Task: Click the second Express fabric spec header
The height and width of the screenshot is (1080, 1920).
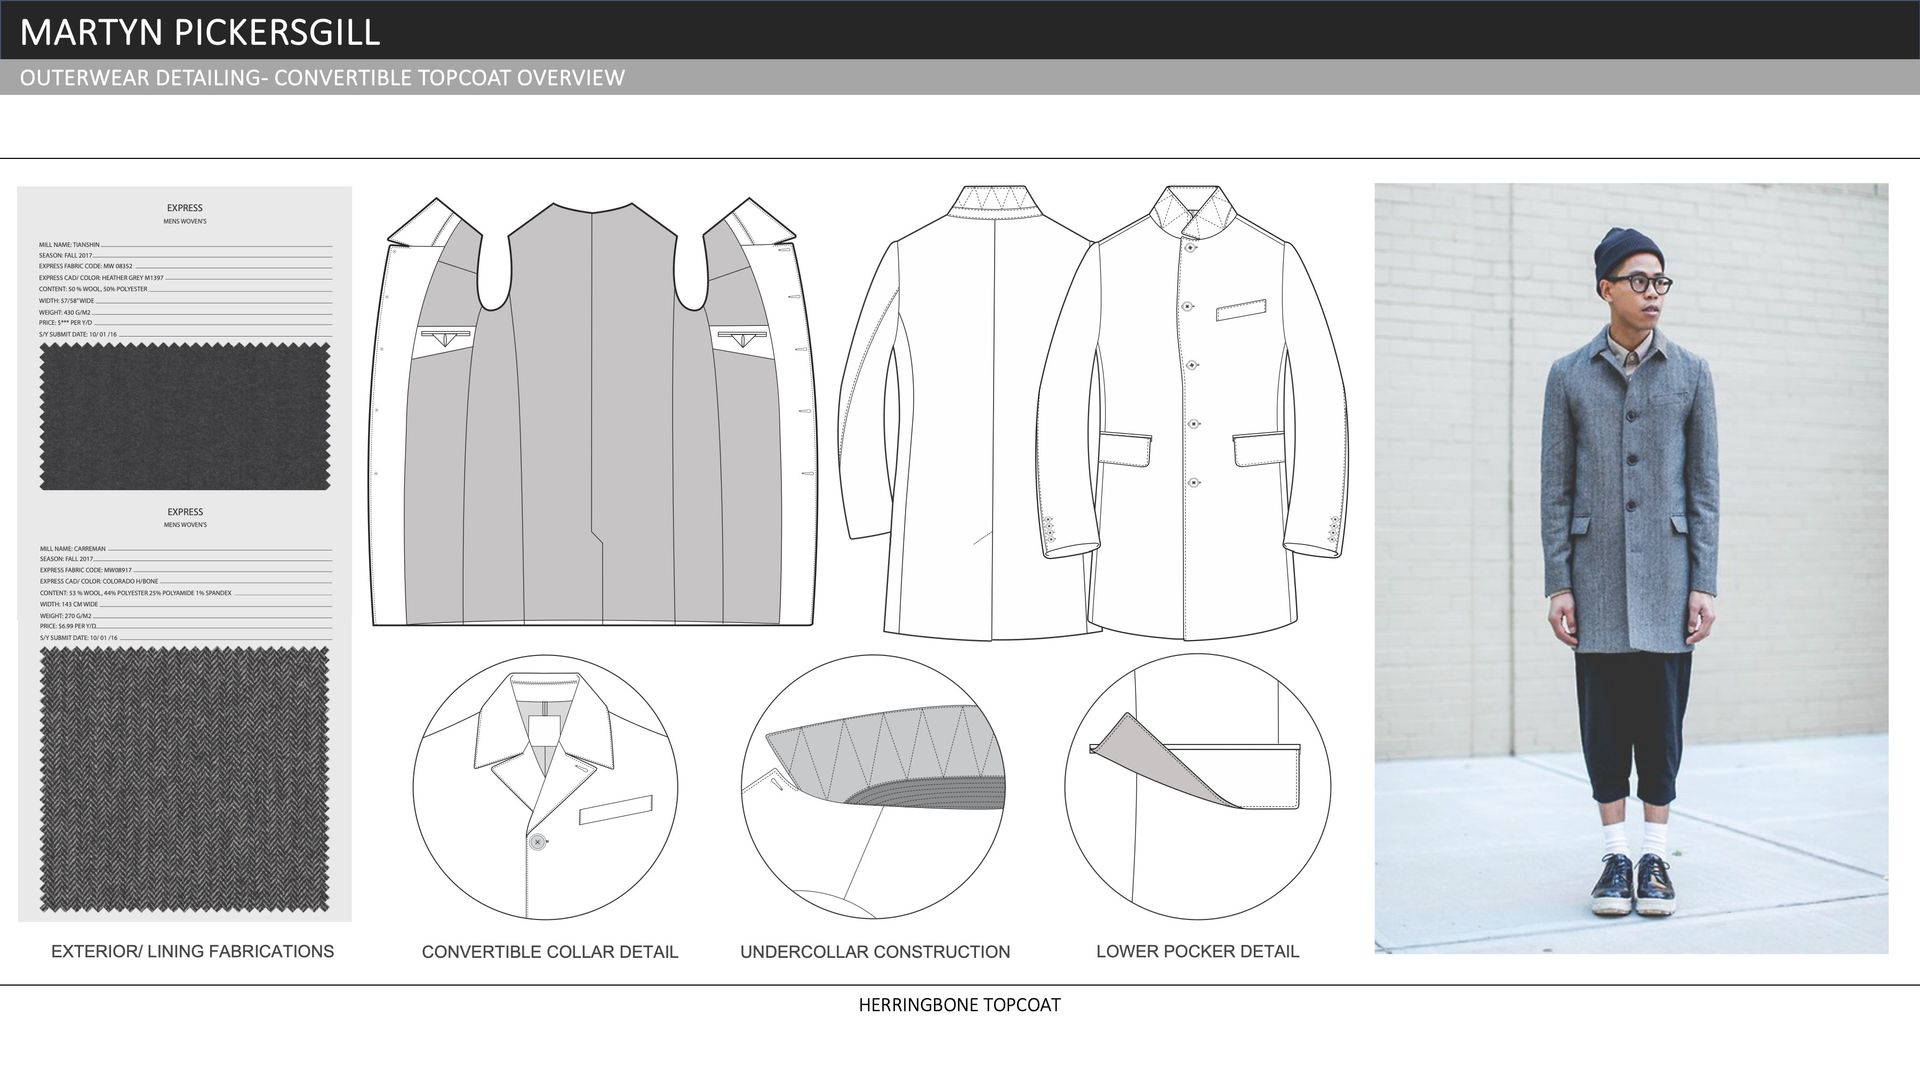Action: tap(185, 512)
